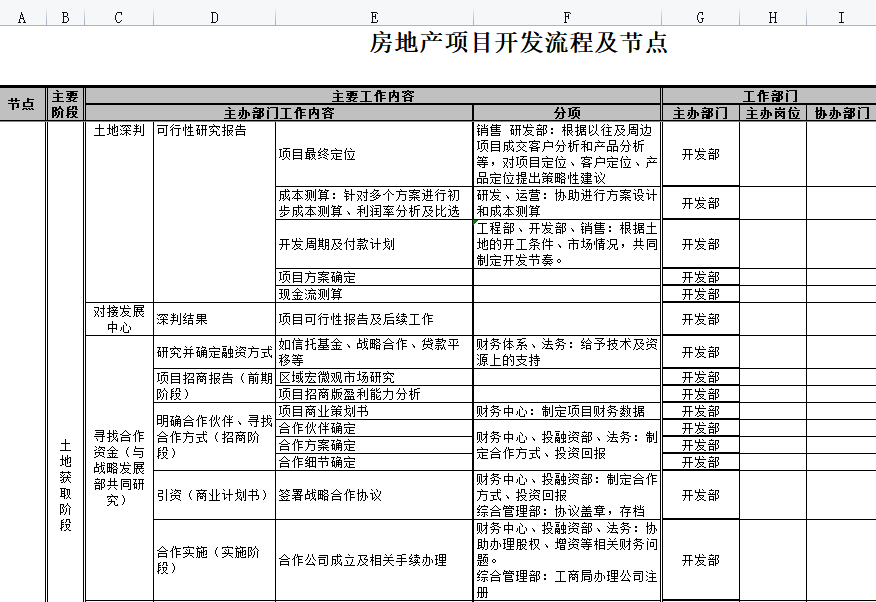Select the 工作部门 merged header
Image resolution: width=876 pixels, height=602 pixels.
point(769,96)
